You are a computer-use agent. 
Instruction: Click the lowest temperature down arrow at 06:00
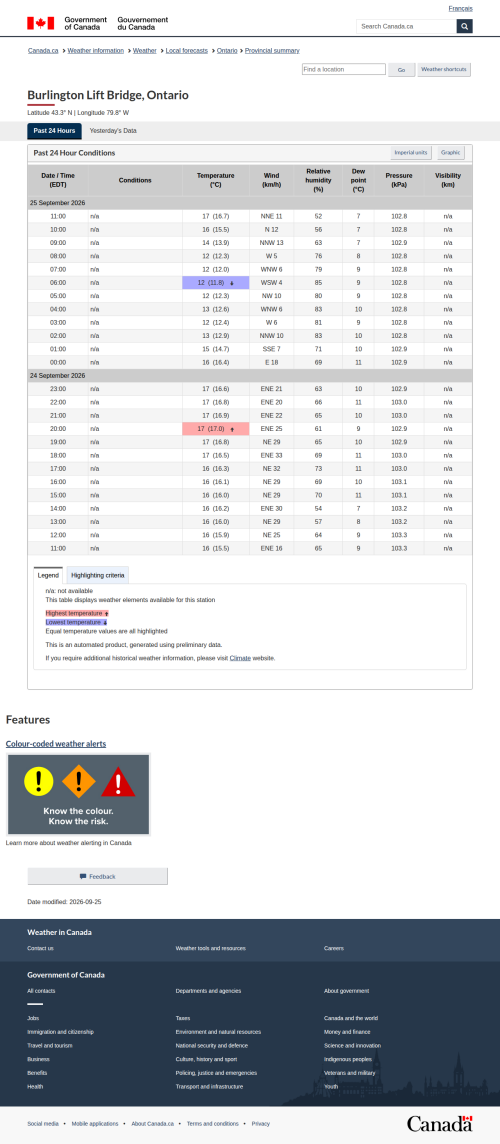231,283
